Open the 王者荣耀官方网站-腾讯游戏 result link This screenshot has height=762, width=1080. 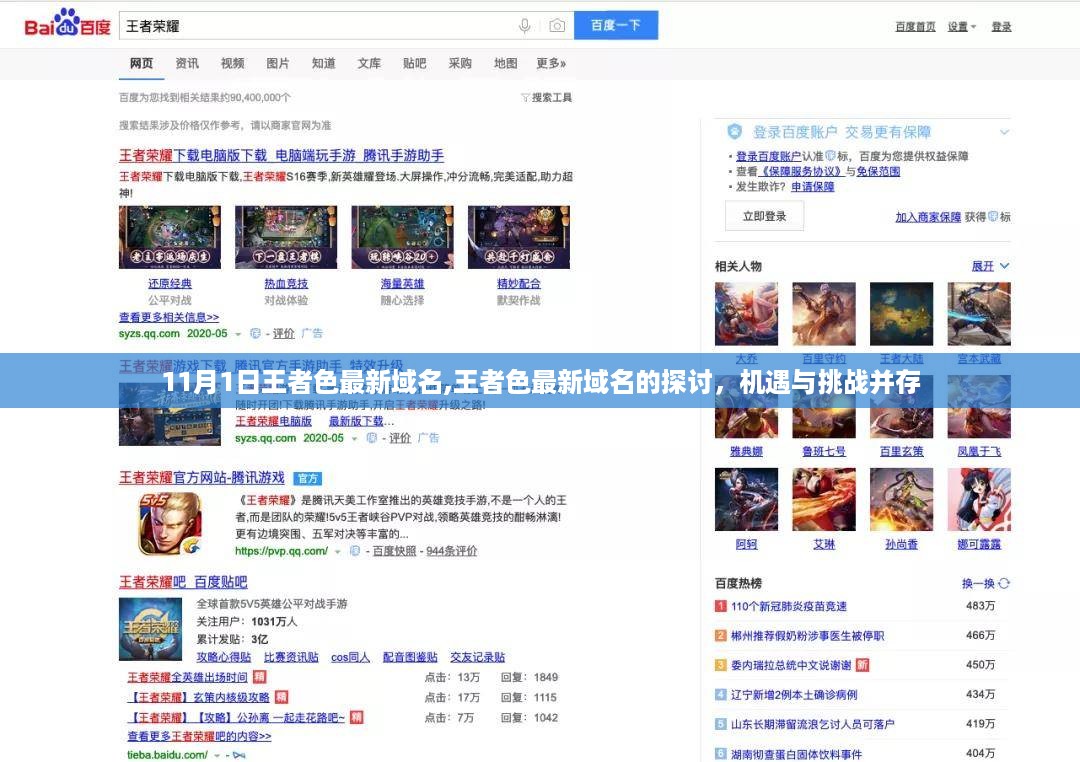[202, 478]
